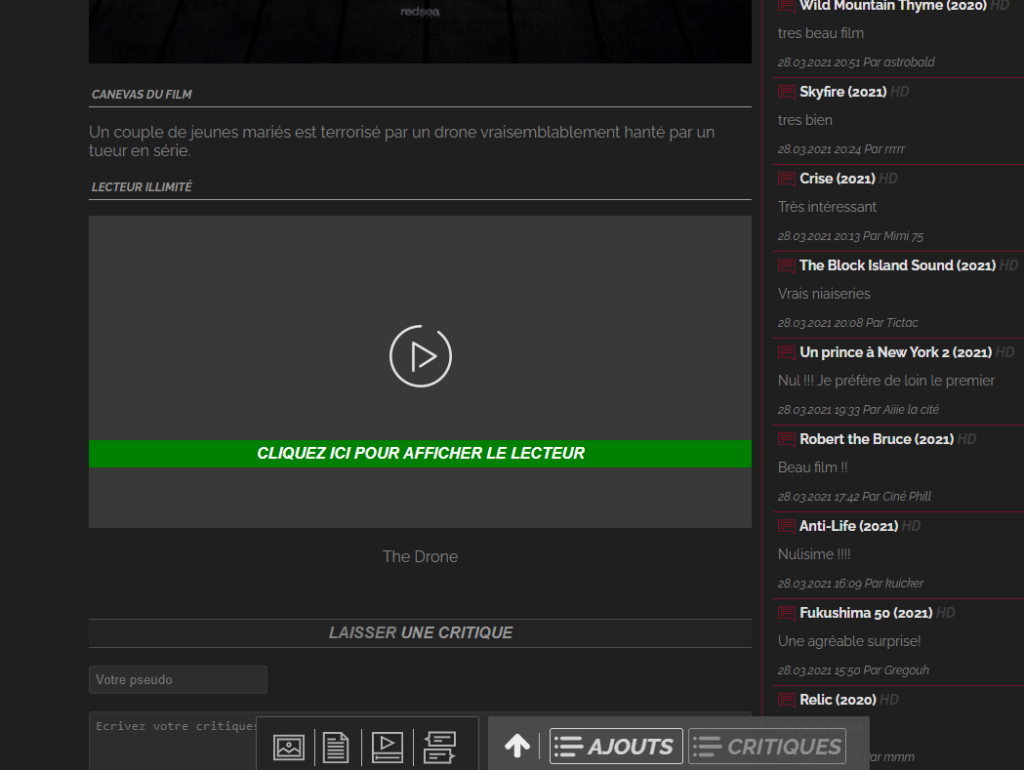Click the up arrow scroll-to-top icon

point(517,746)
